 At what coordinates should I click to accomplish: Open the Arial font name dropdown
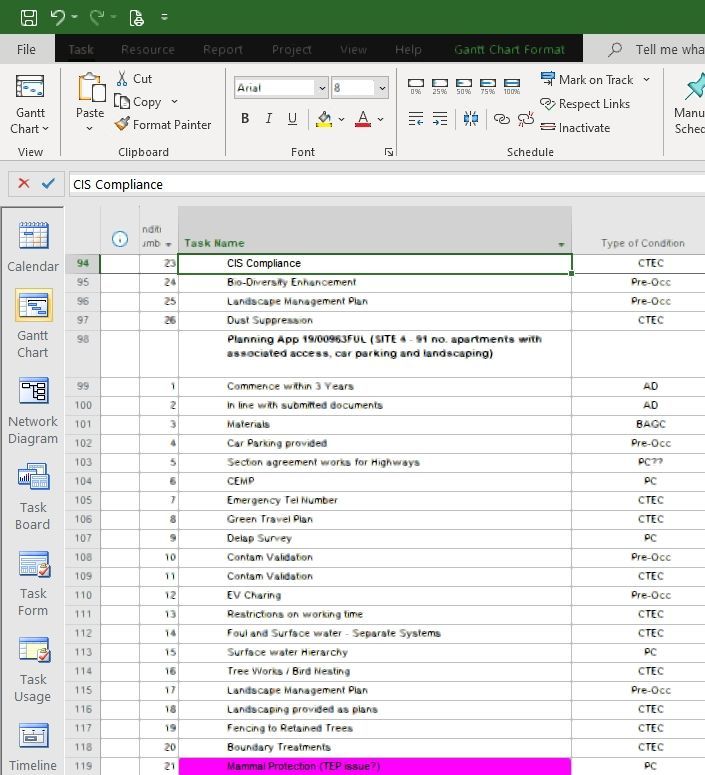[x=322, y=88]
